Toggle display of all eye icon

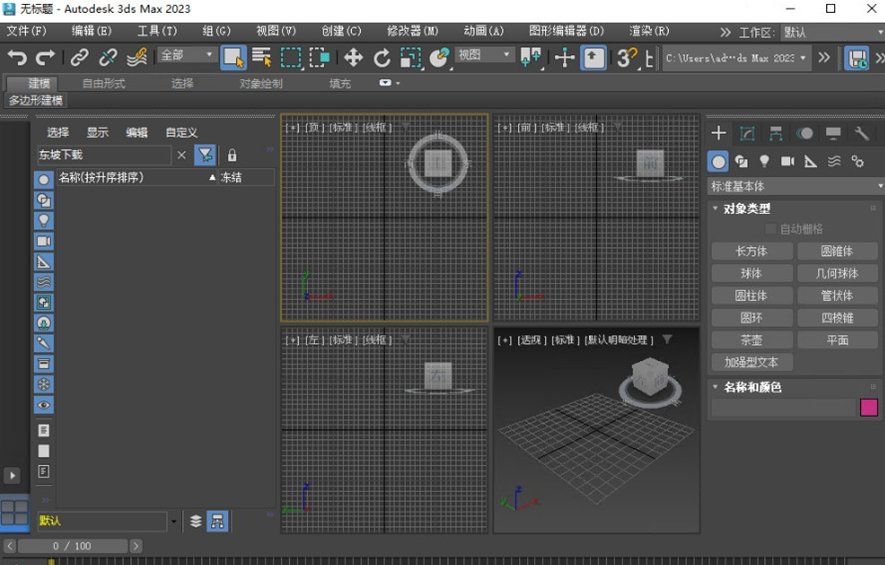(x=43, y=405)
